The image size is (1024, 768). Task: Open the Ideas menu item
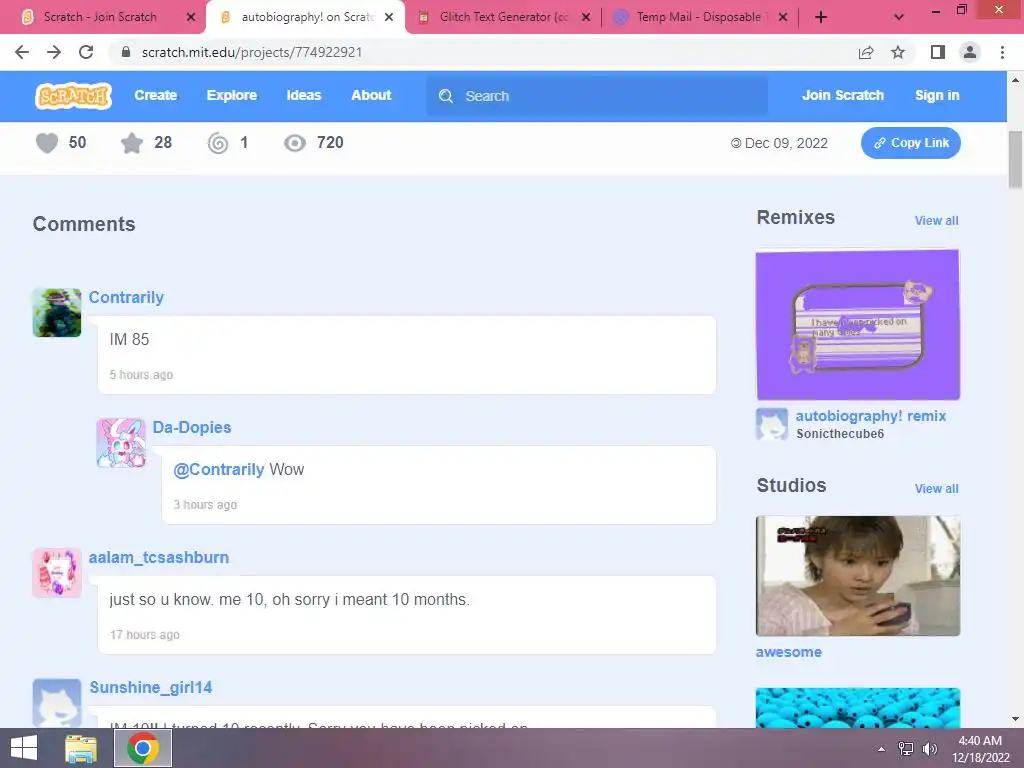point(304,95)
